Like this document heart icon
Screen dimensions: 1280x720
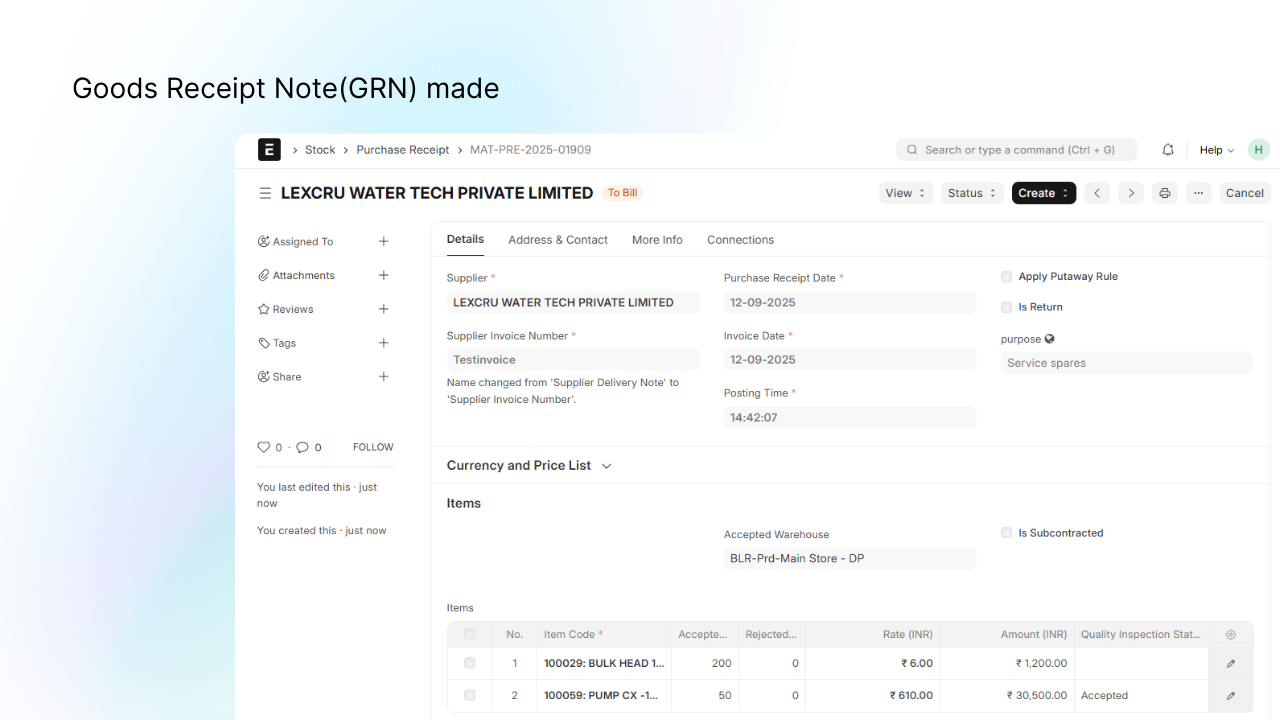pyautogui.click(x=264, y=447)
